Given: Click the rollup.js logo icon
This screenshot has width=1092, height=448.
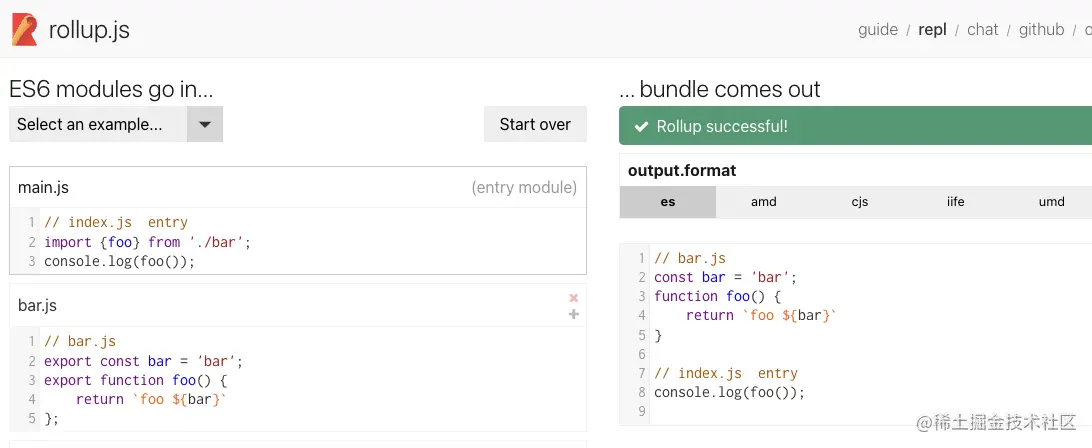Looking at the screenshot, I should click(x=24, y=29).
